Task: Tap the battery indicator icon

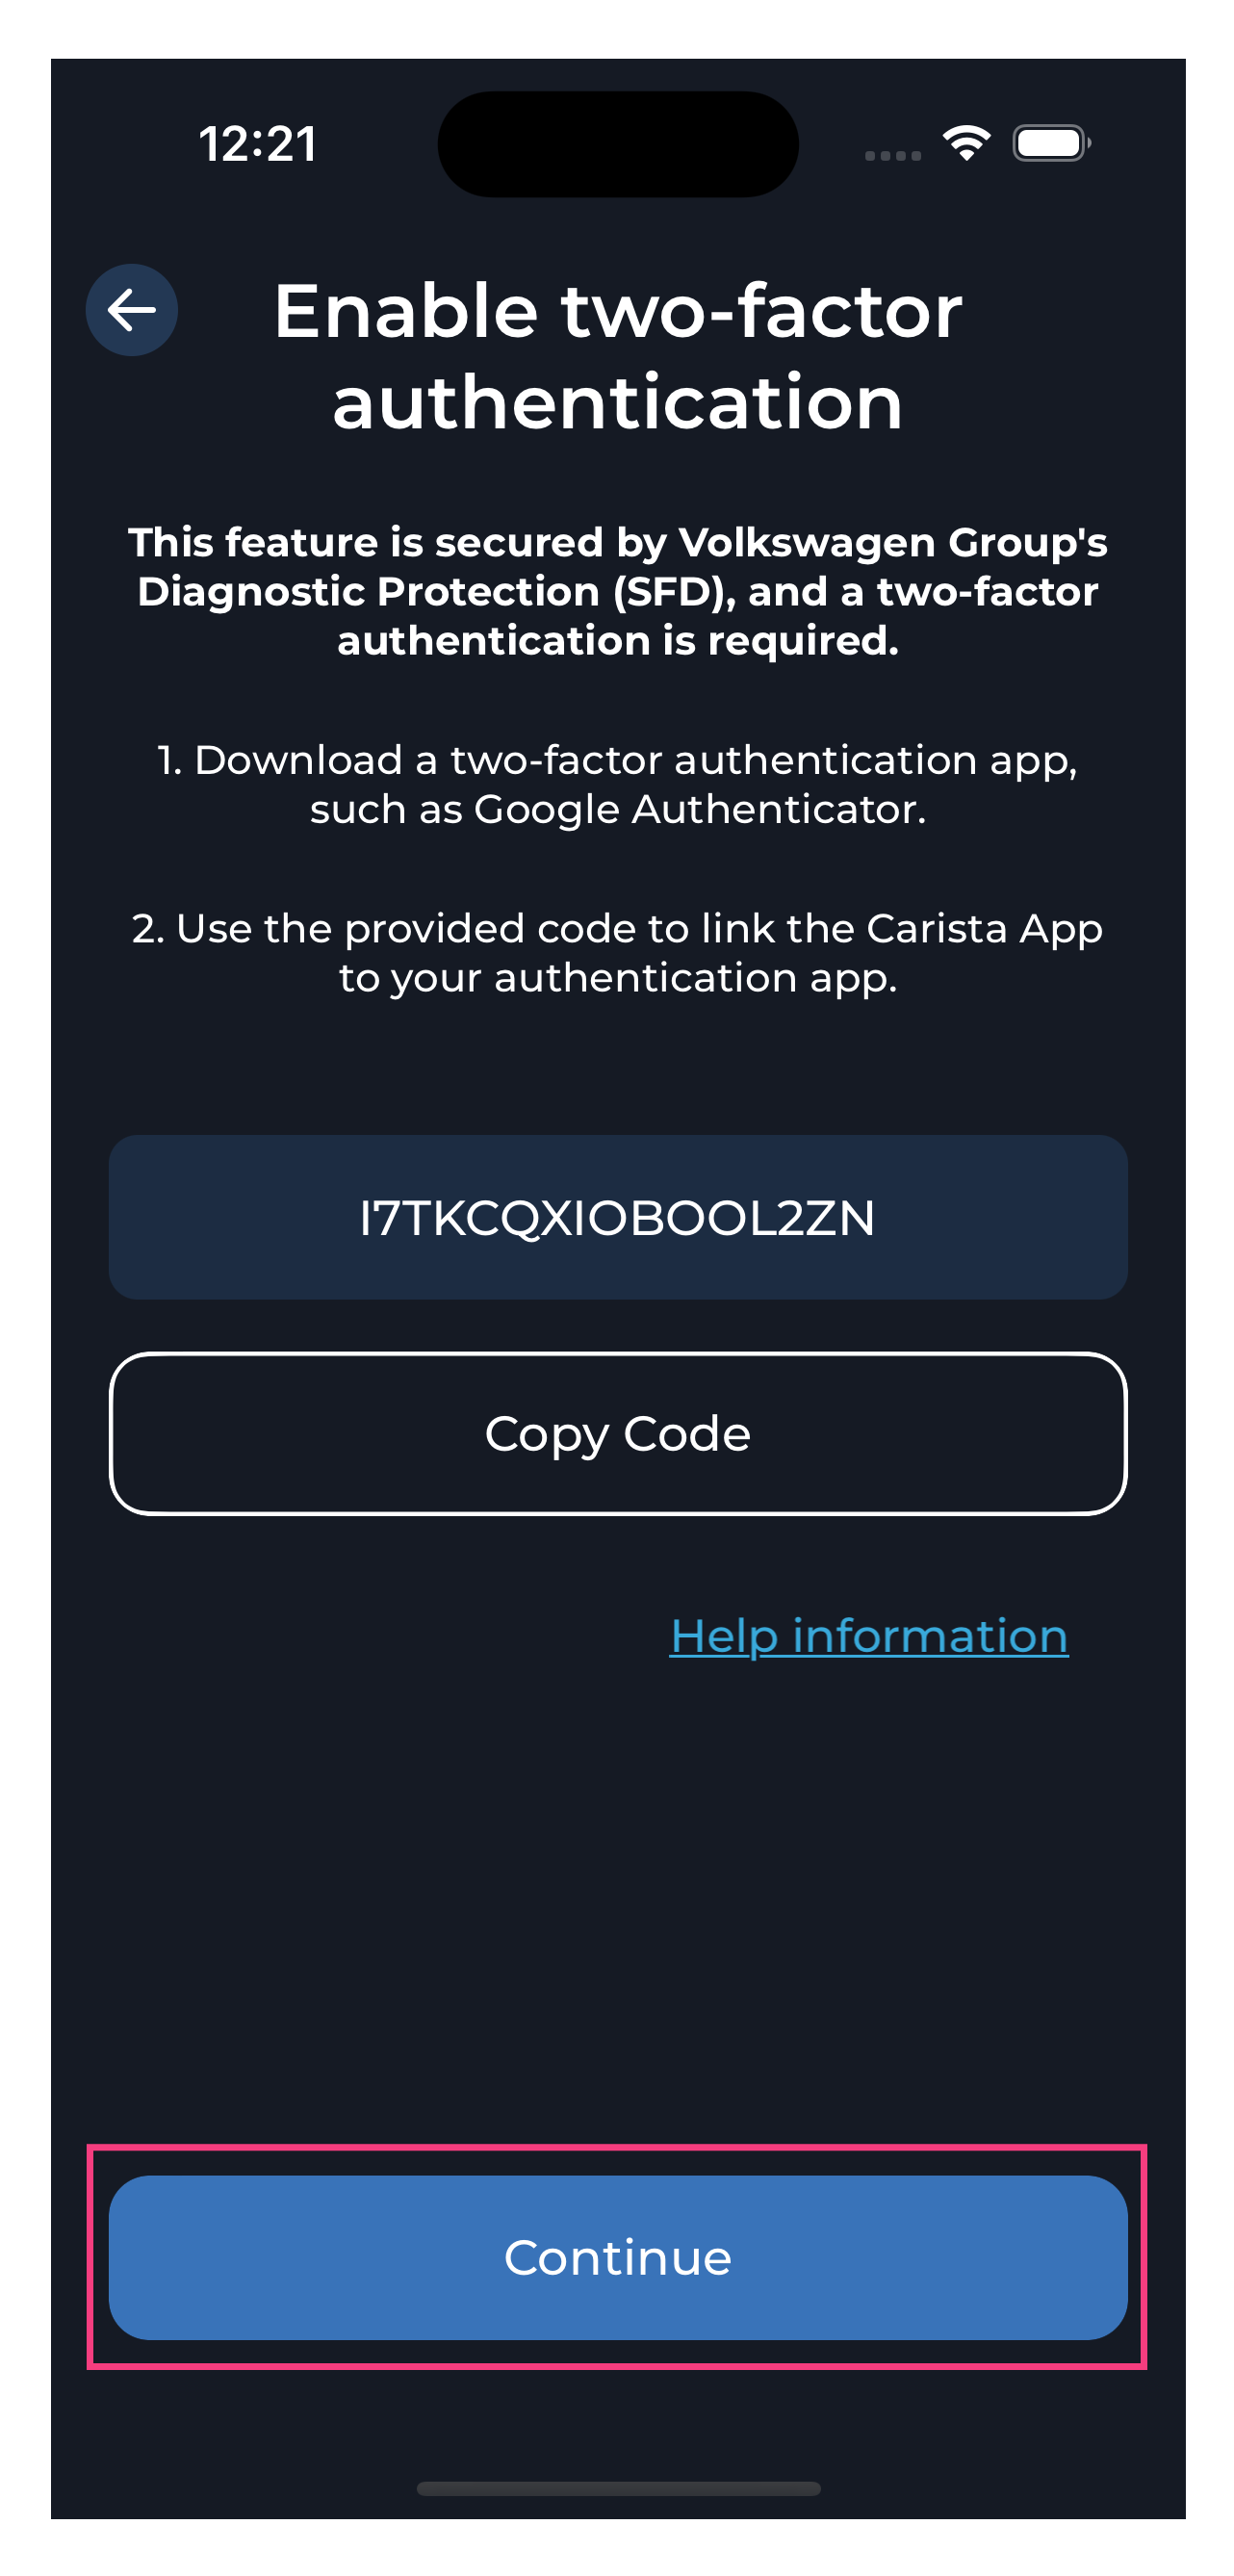Action: [x=1050, y=143]
